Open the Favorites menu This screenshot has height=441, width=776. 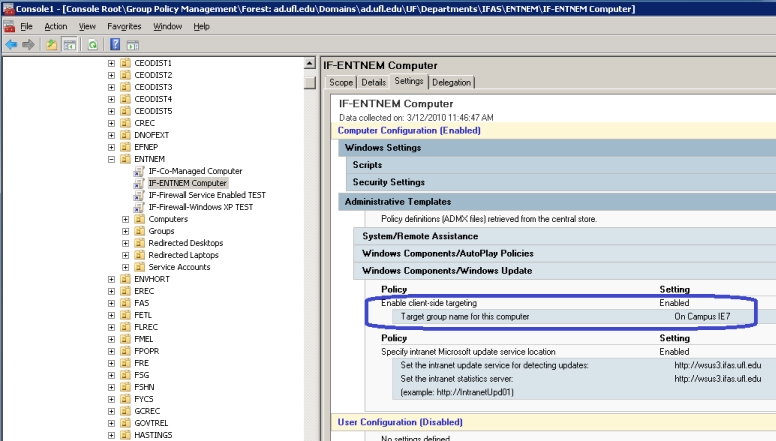pyautogui.click(x=124, y=26)
